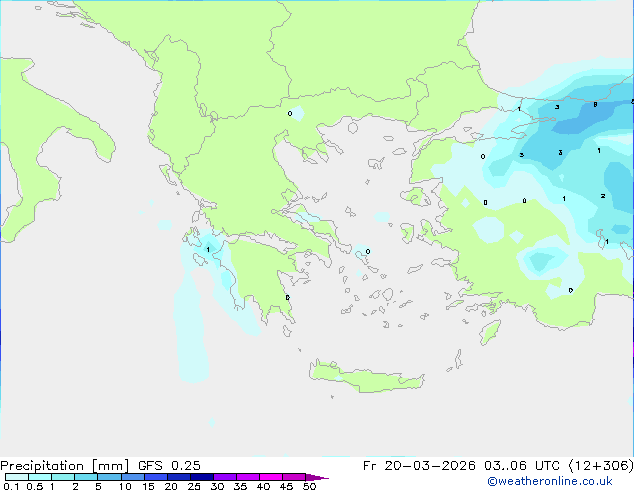Click the 0.5–1 mm legend color box

(40, 477)
